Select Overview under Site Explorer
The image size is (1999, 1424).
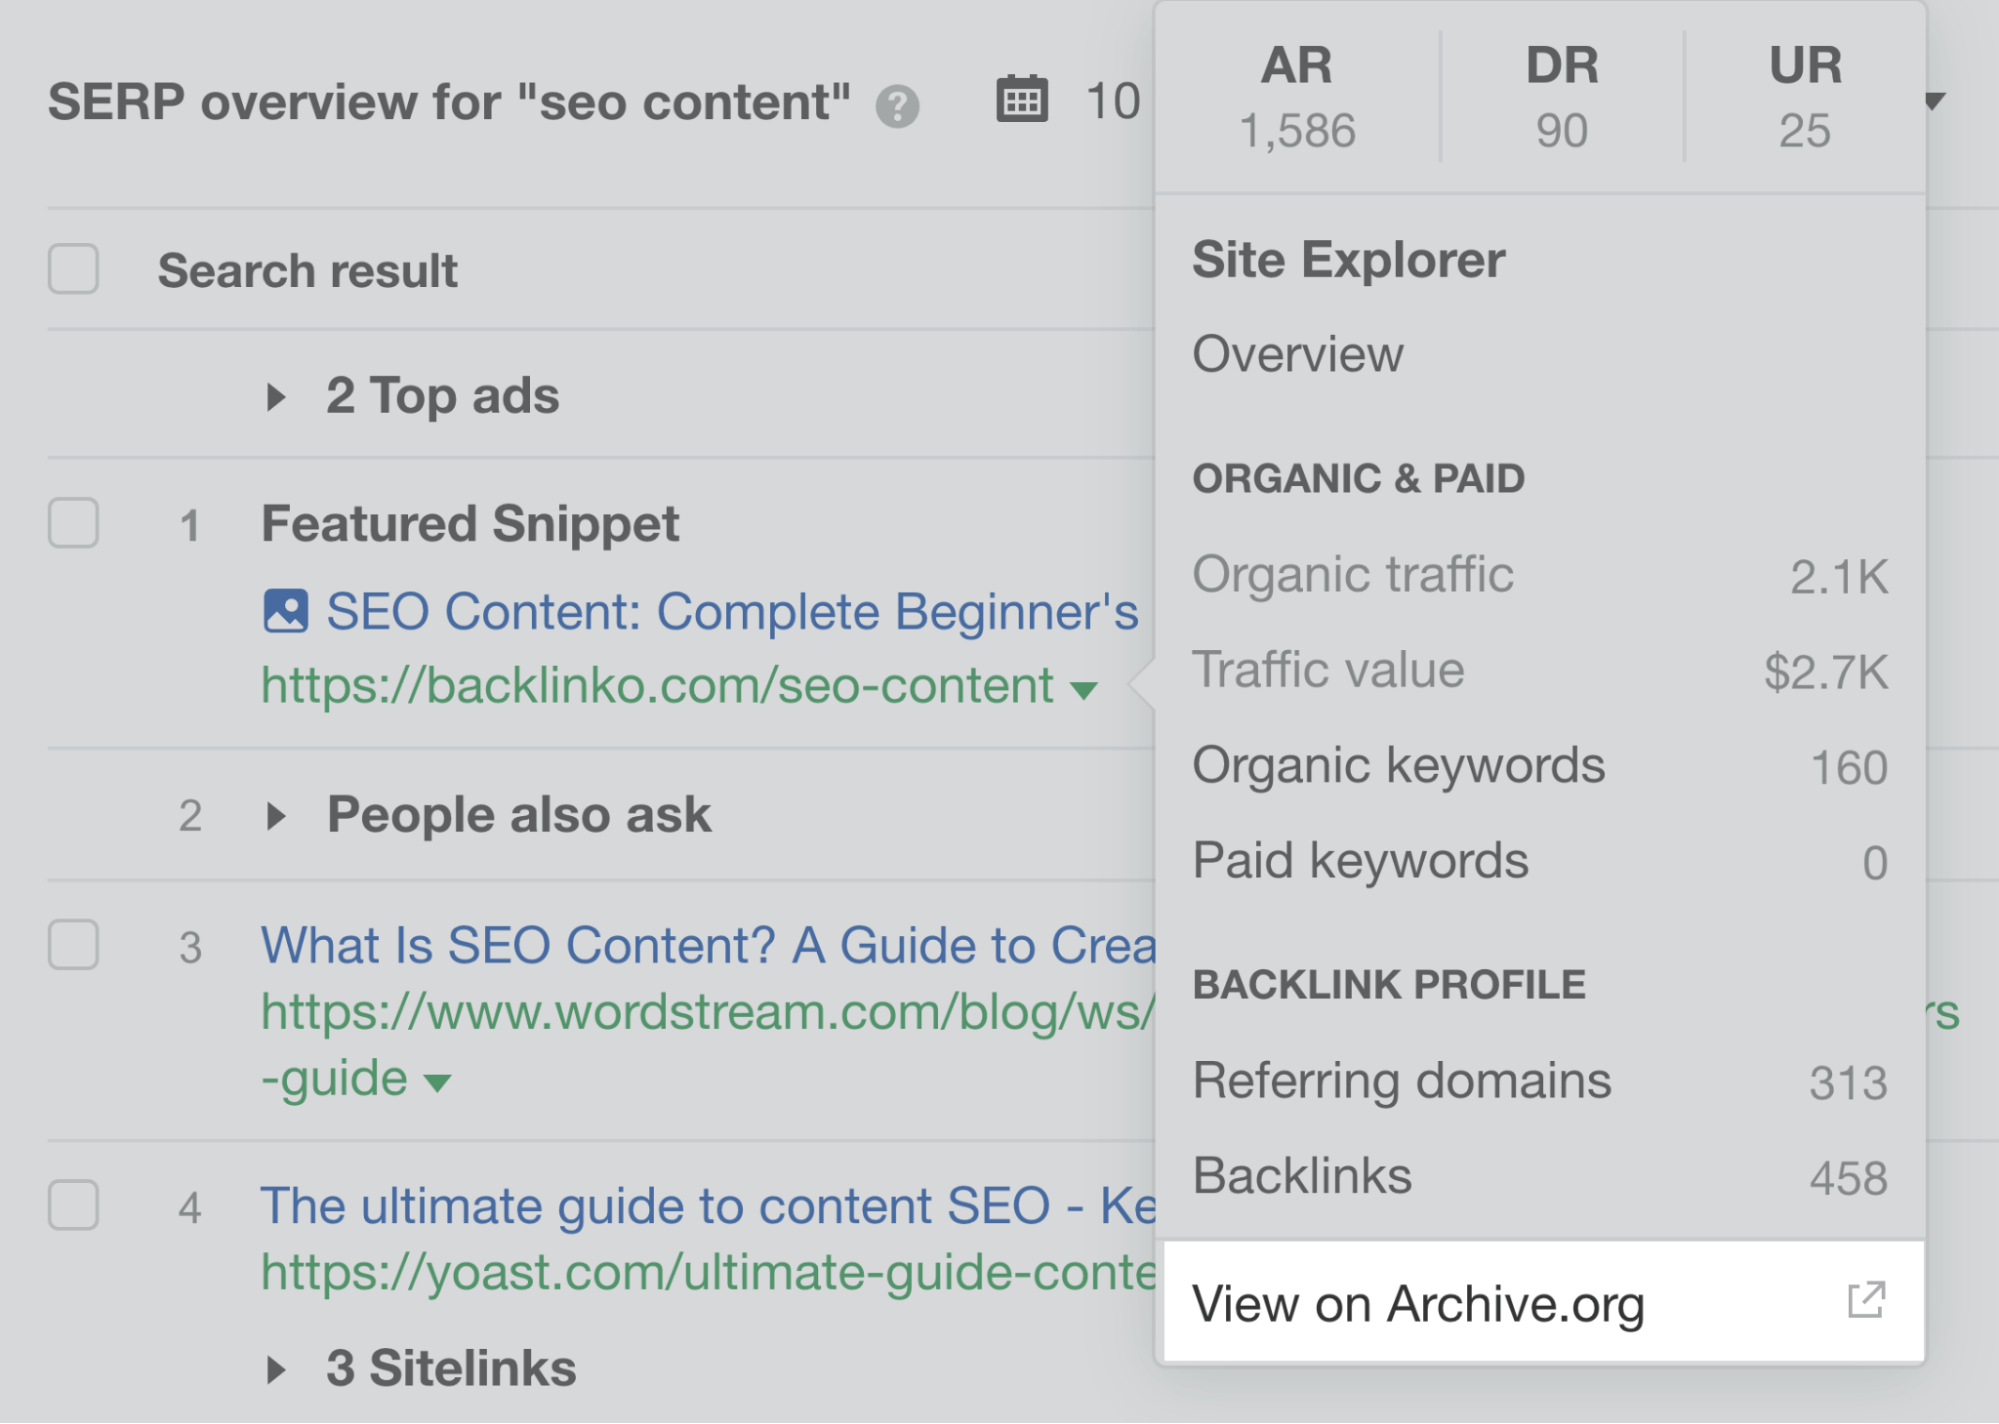coord(1297,355)
